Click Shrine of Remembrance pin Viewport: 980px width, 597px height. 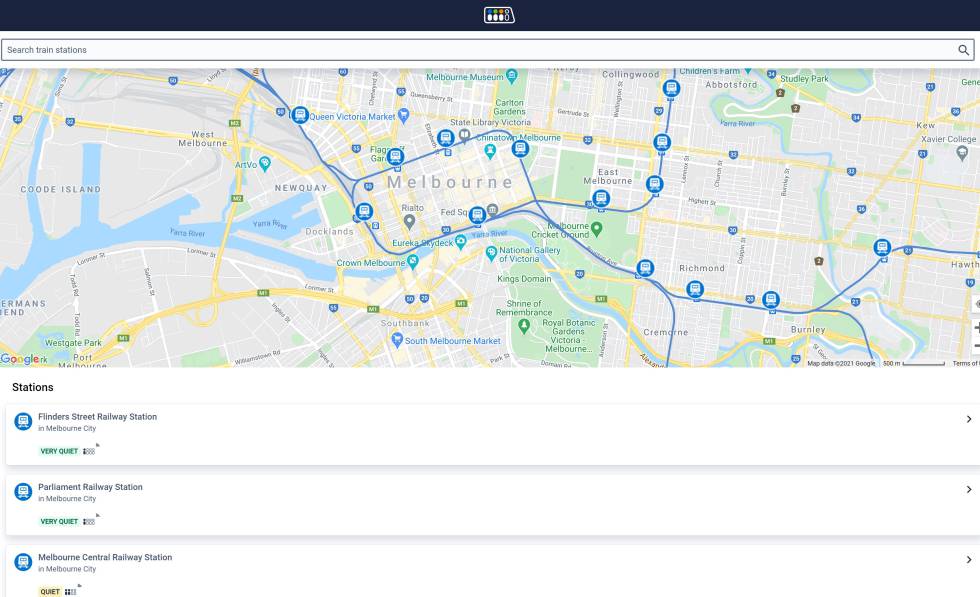tap(524, 325)
